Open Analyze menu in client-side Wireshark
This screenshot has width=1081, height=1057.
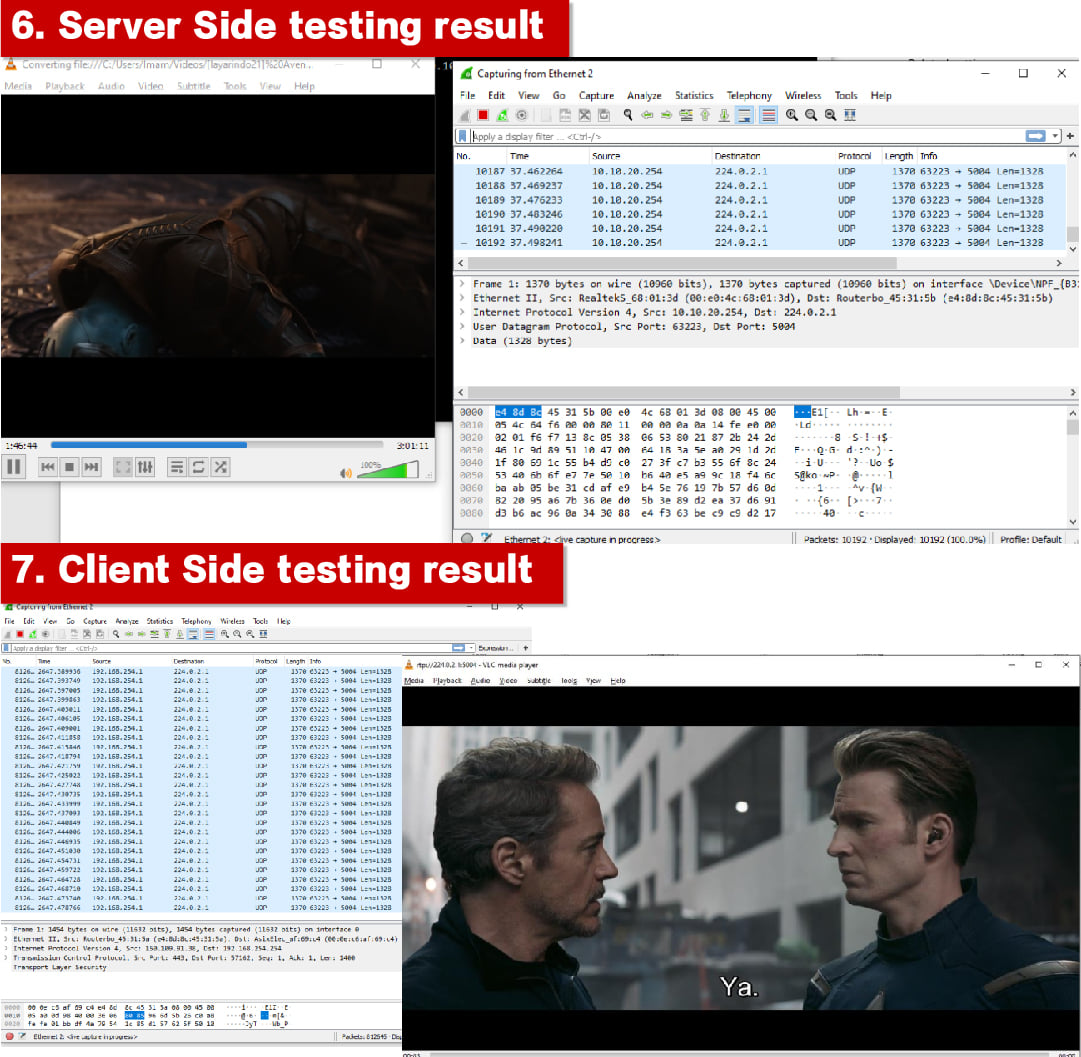tap(127, 621)
